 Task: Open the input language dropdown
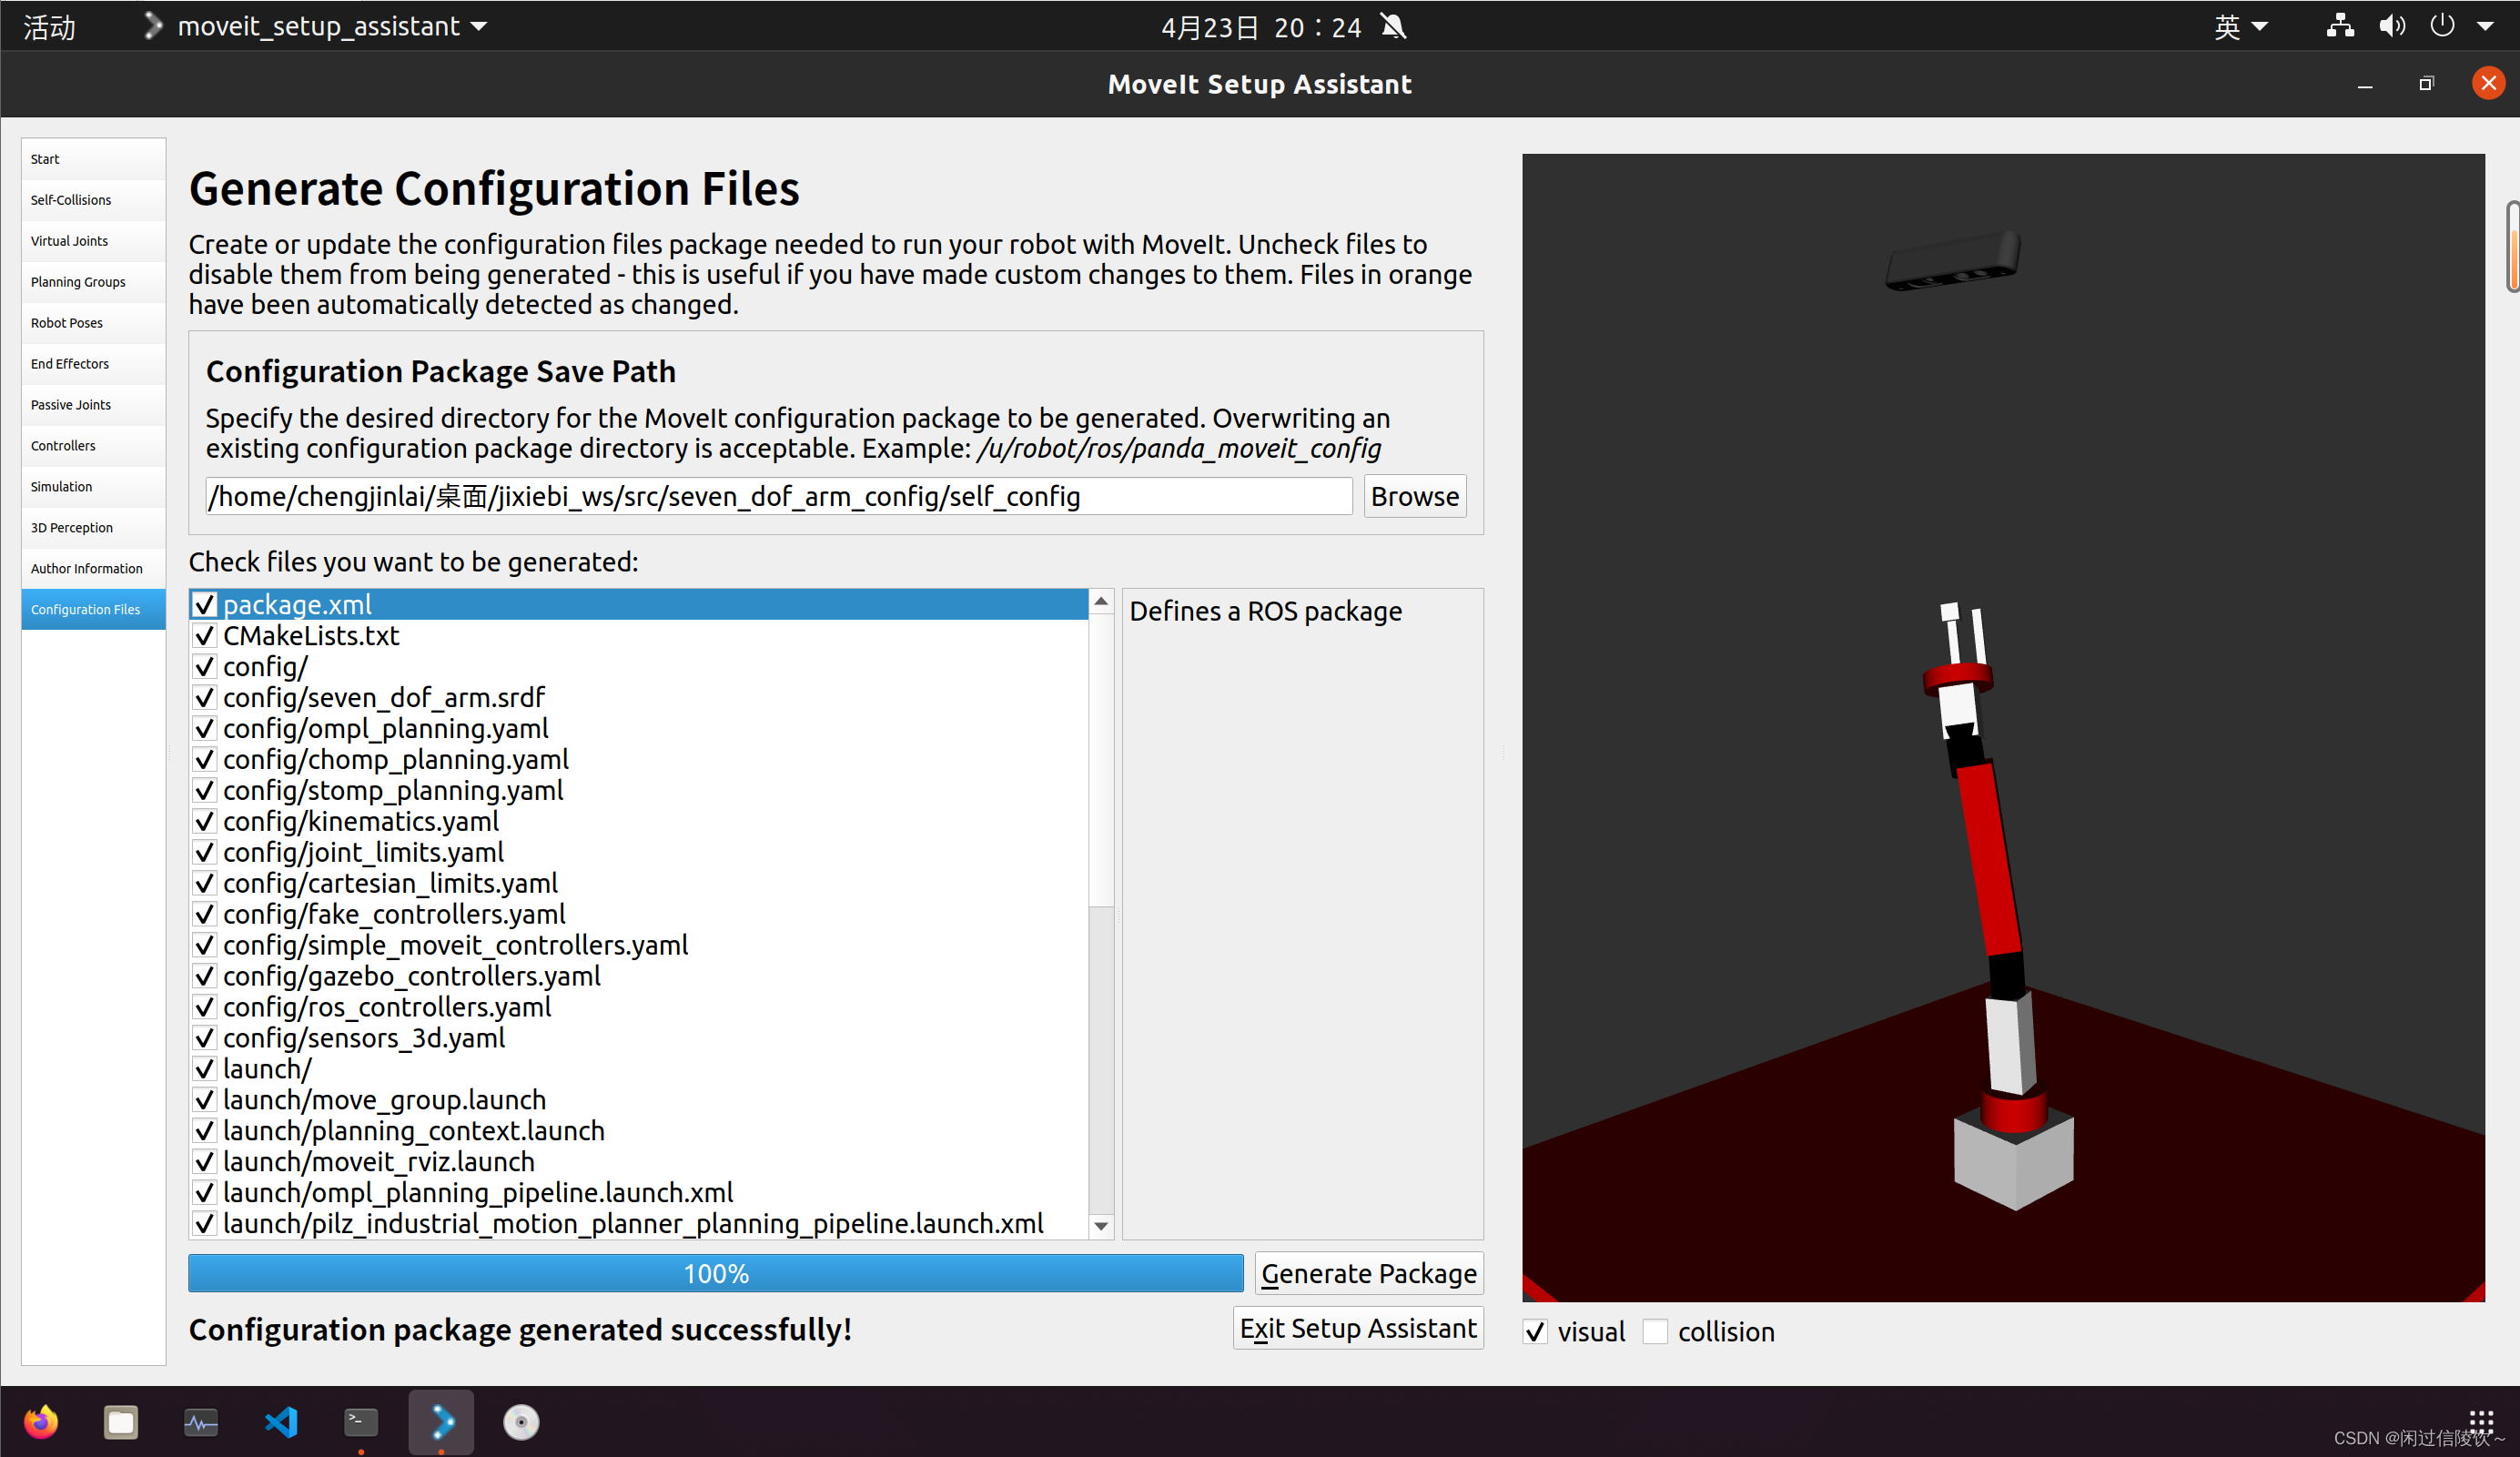(2239, 26)
